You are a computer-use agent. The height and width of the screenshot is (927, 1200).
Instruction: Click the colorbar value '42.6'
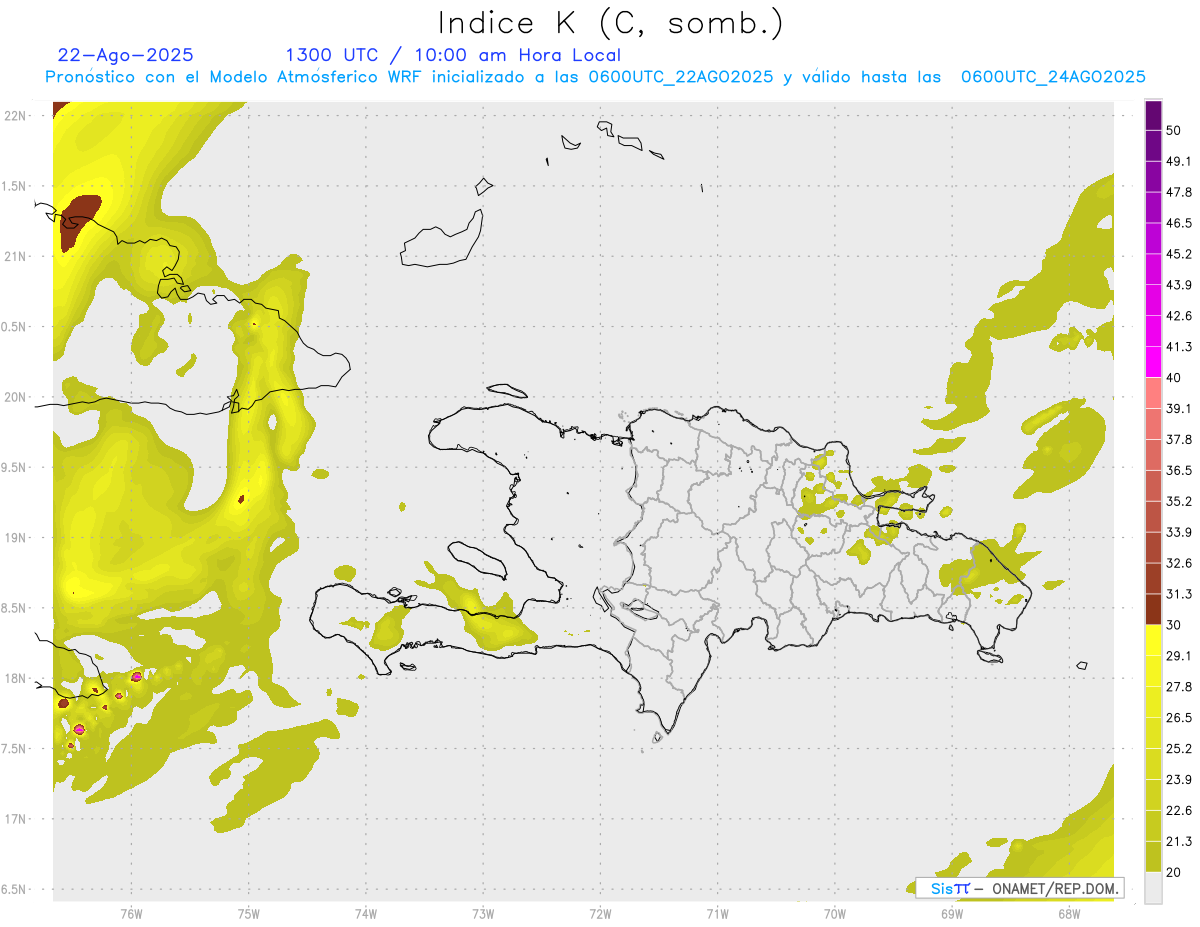[x=1179, y=316]
